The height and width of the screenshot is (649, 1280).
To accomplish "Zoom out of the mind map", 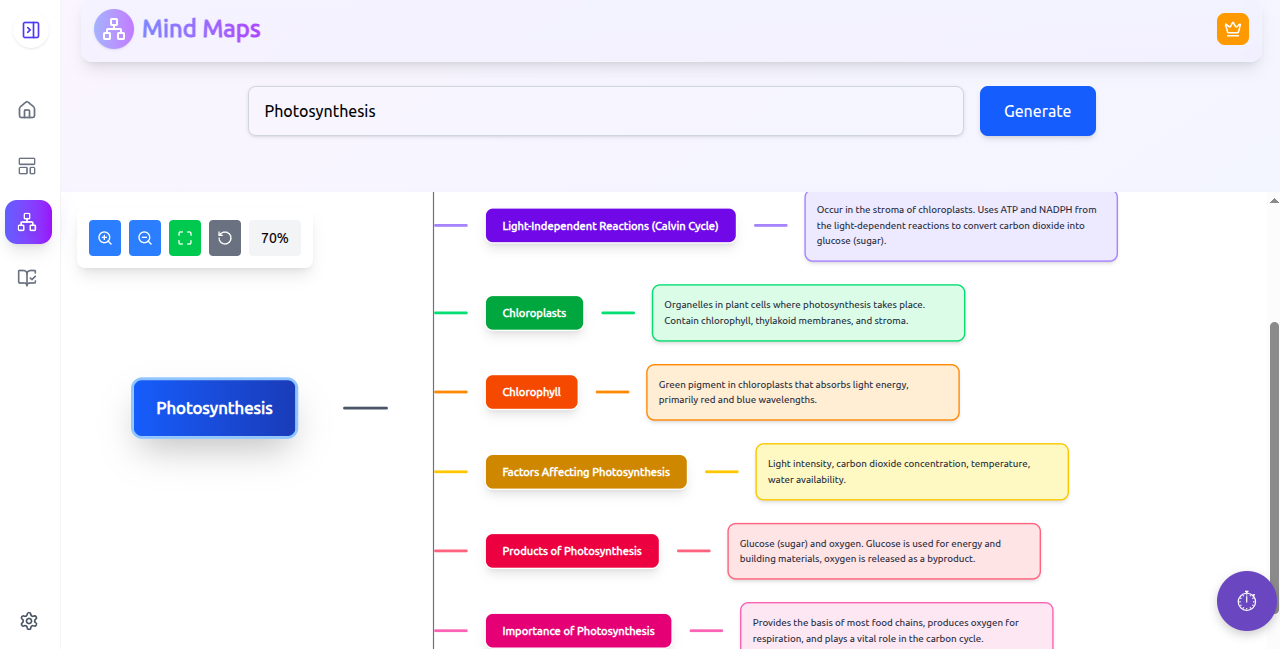I will click(145, 238).
